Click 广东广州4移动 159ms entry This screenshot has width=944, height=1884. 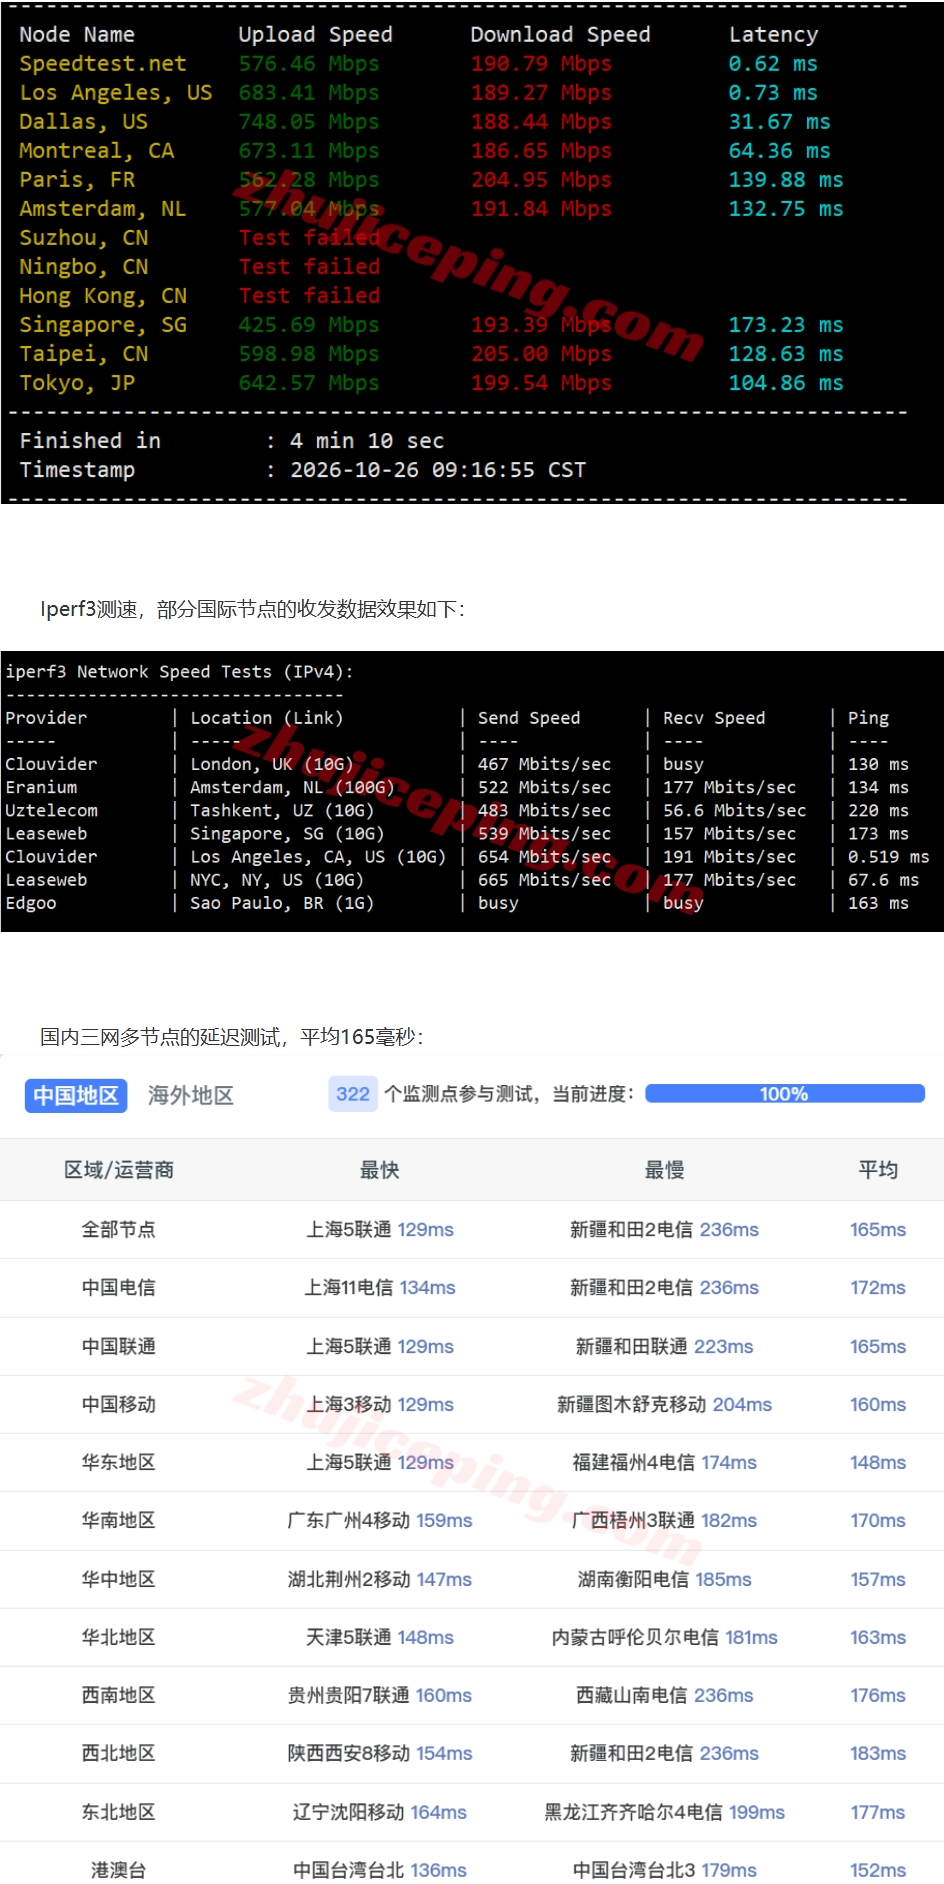click(x=380, y=1520)
